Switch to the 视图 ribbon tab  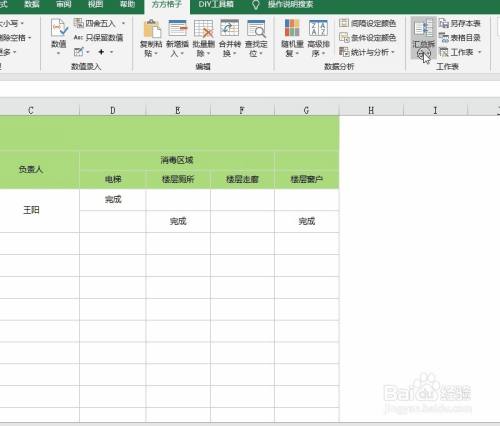[95, 4]
